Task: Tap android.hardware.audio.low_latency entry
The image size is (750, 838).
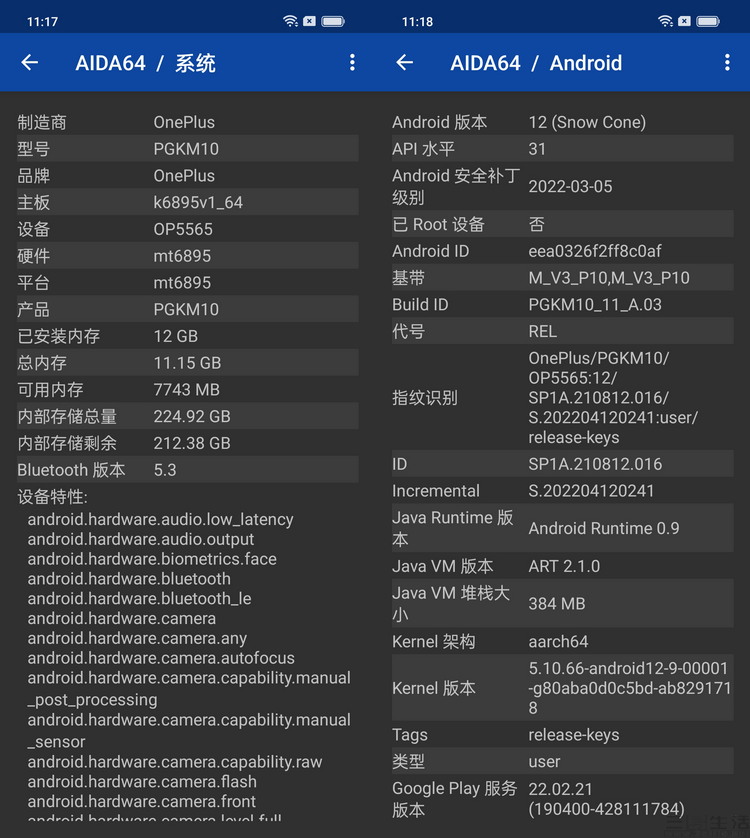Action: click(x=160, y=519)
